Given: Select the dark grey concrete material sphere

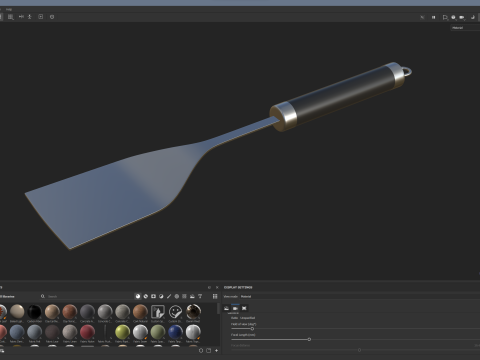Looking at the screenshot, I should 87,312.
